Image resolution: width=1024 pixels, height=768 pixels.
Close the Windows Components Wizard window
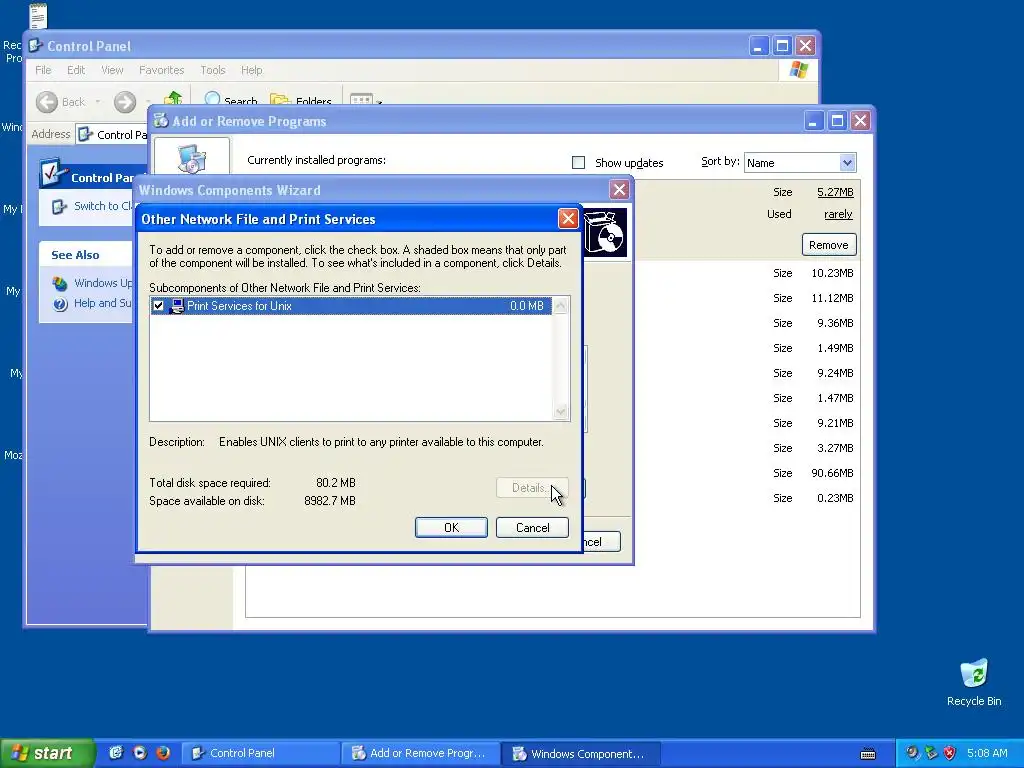[619, 190]
